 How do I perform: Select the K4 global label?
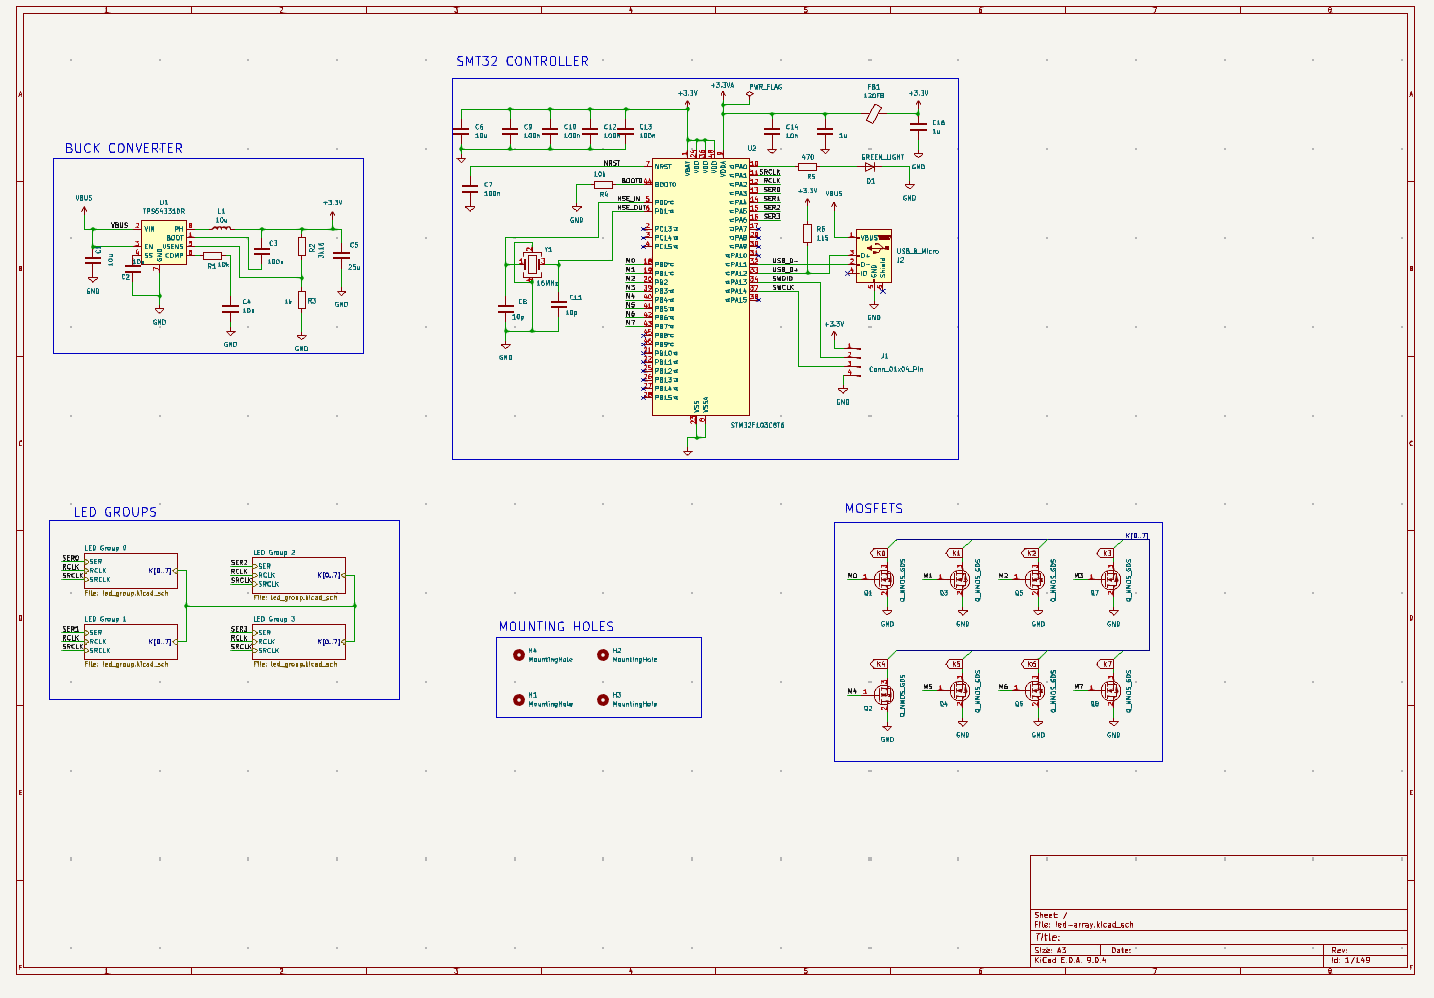pyautogui.click(x=879, y=664)
